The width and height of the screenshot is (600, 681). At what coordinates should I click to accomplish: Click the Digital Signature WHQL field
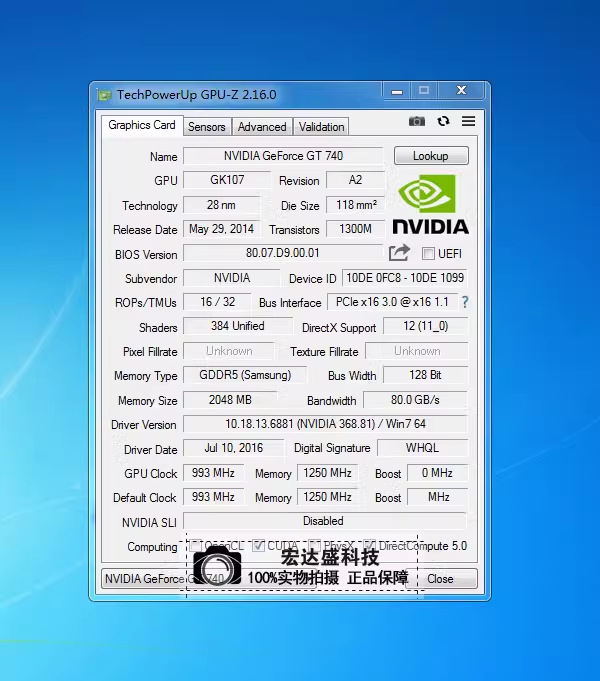(x=423, y=448)
